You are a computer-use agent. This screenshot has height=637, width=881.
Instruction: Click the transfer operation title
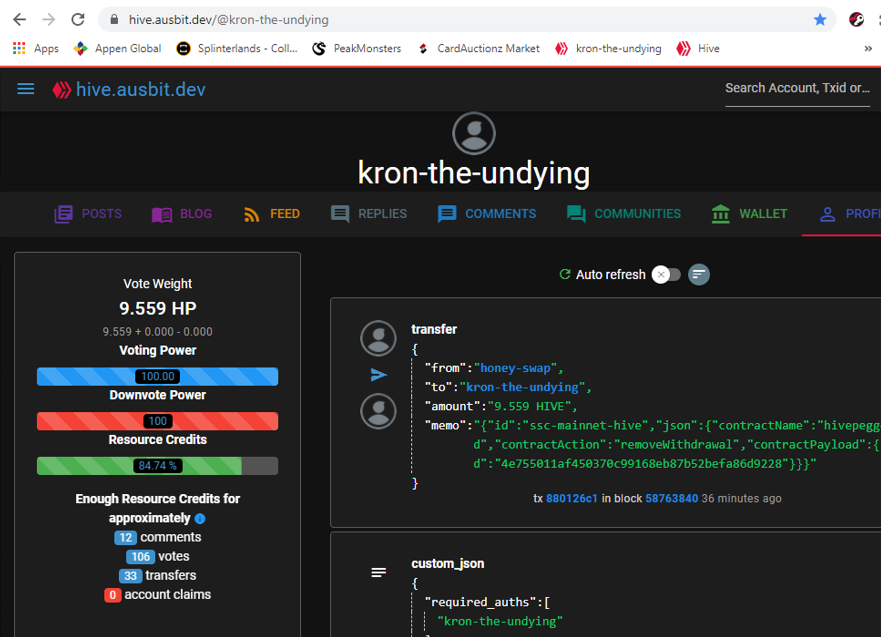434,329
